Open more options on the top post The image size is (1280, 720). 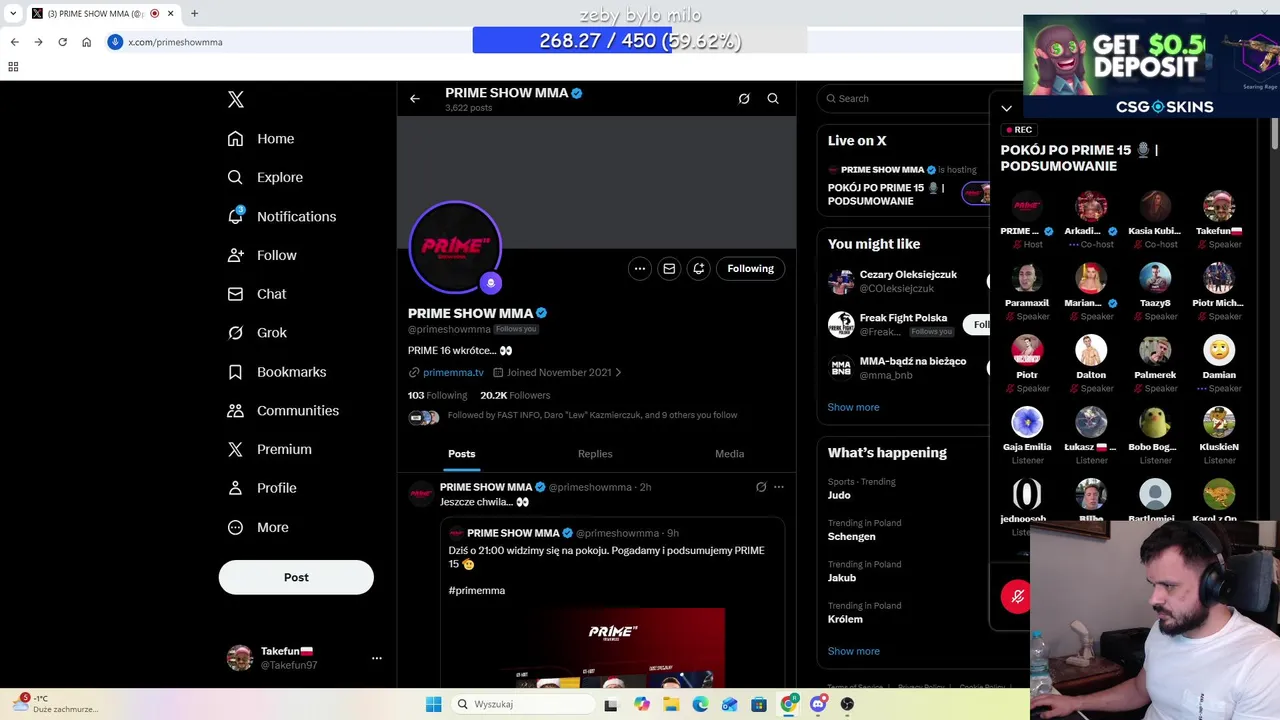tap(779, 487)
